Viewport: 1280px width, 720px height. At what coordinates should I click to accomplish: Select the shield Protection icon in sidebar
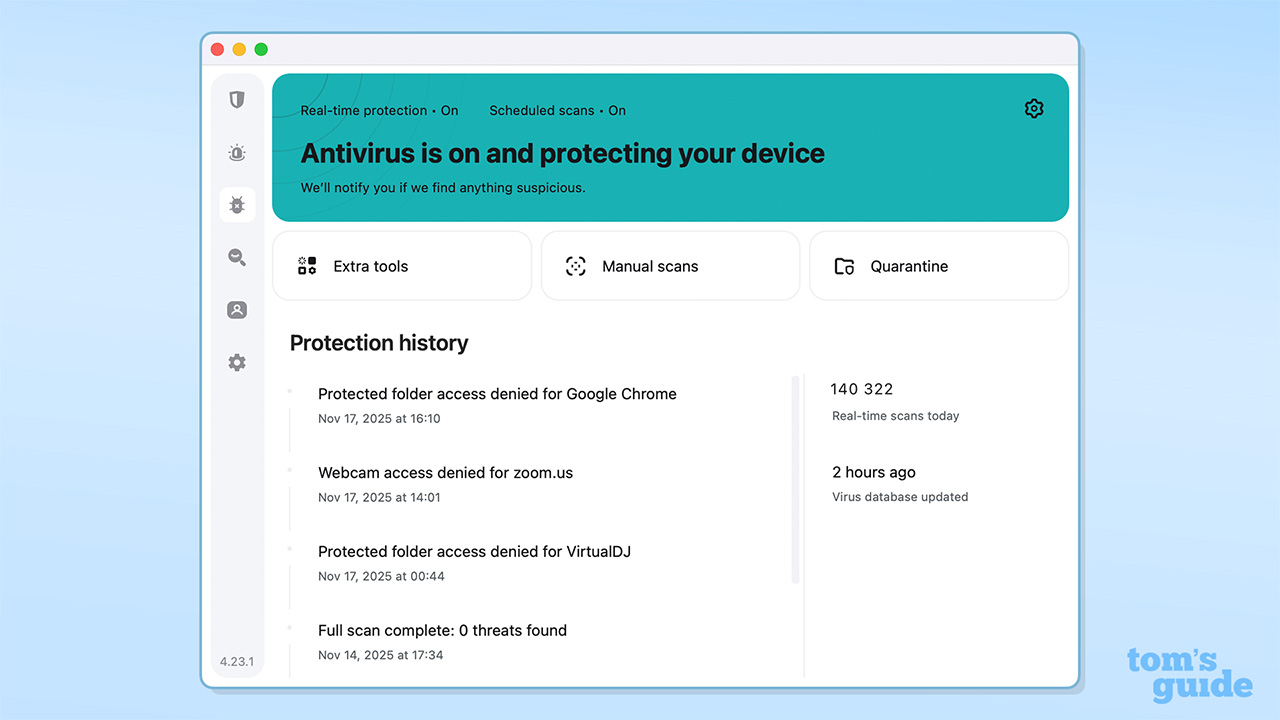point(237,100)
